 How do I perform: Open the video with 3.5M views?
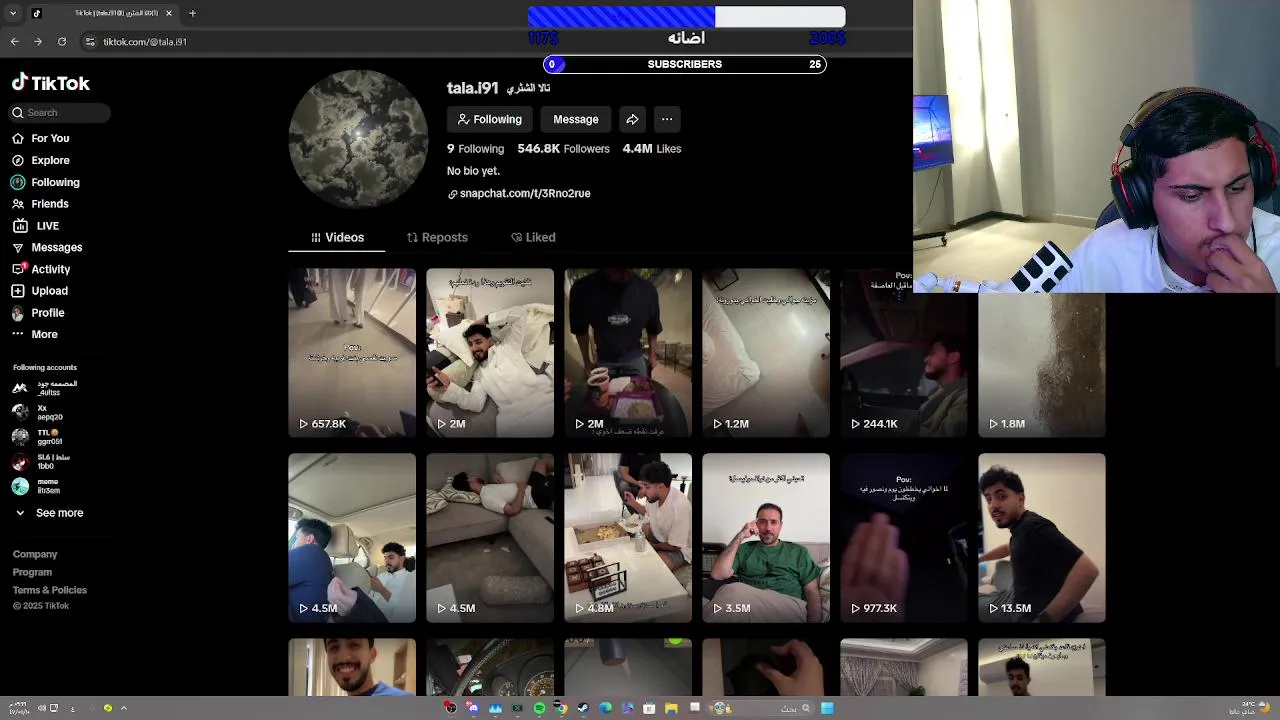tap(766, 538)
